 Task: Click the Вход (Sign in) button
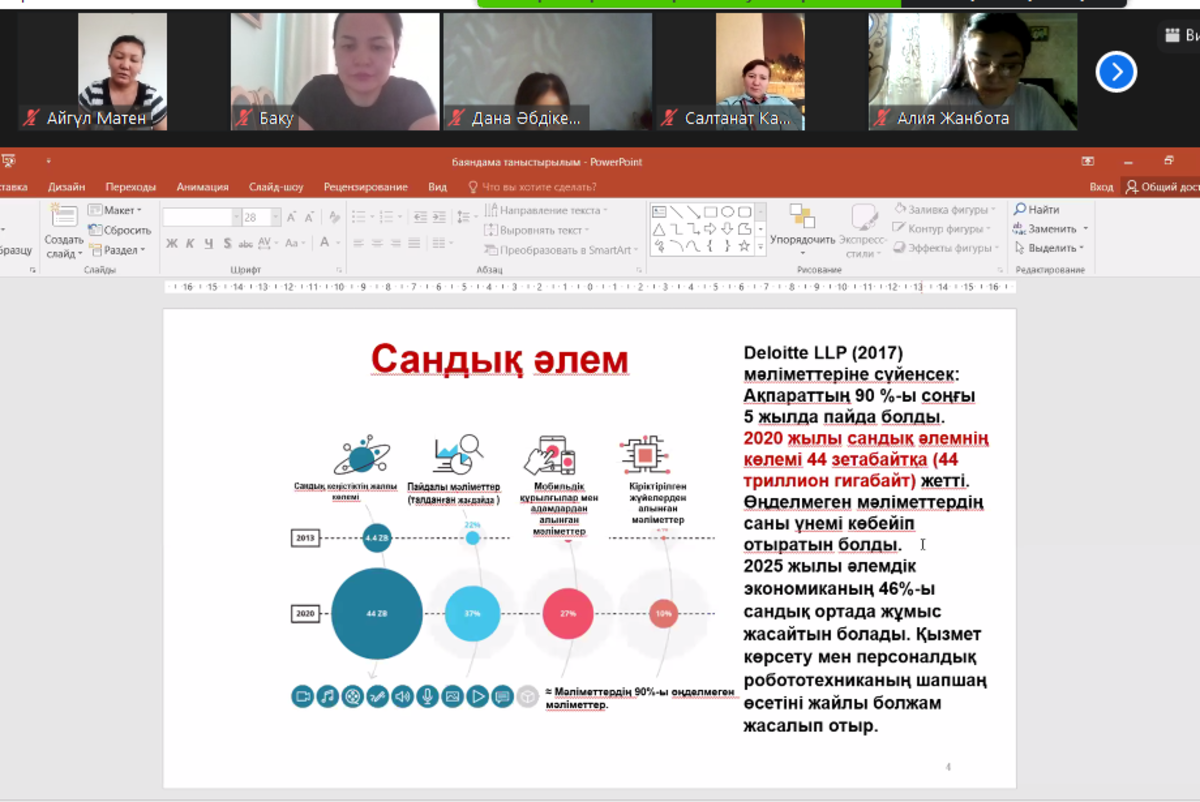click(x=1101, y=187)
